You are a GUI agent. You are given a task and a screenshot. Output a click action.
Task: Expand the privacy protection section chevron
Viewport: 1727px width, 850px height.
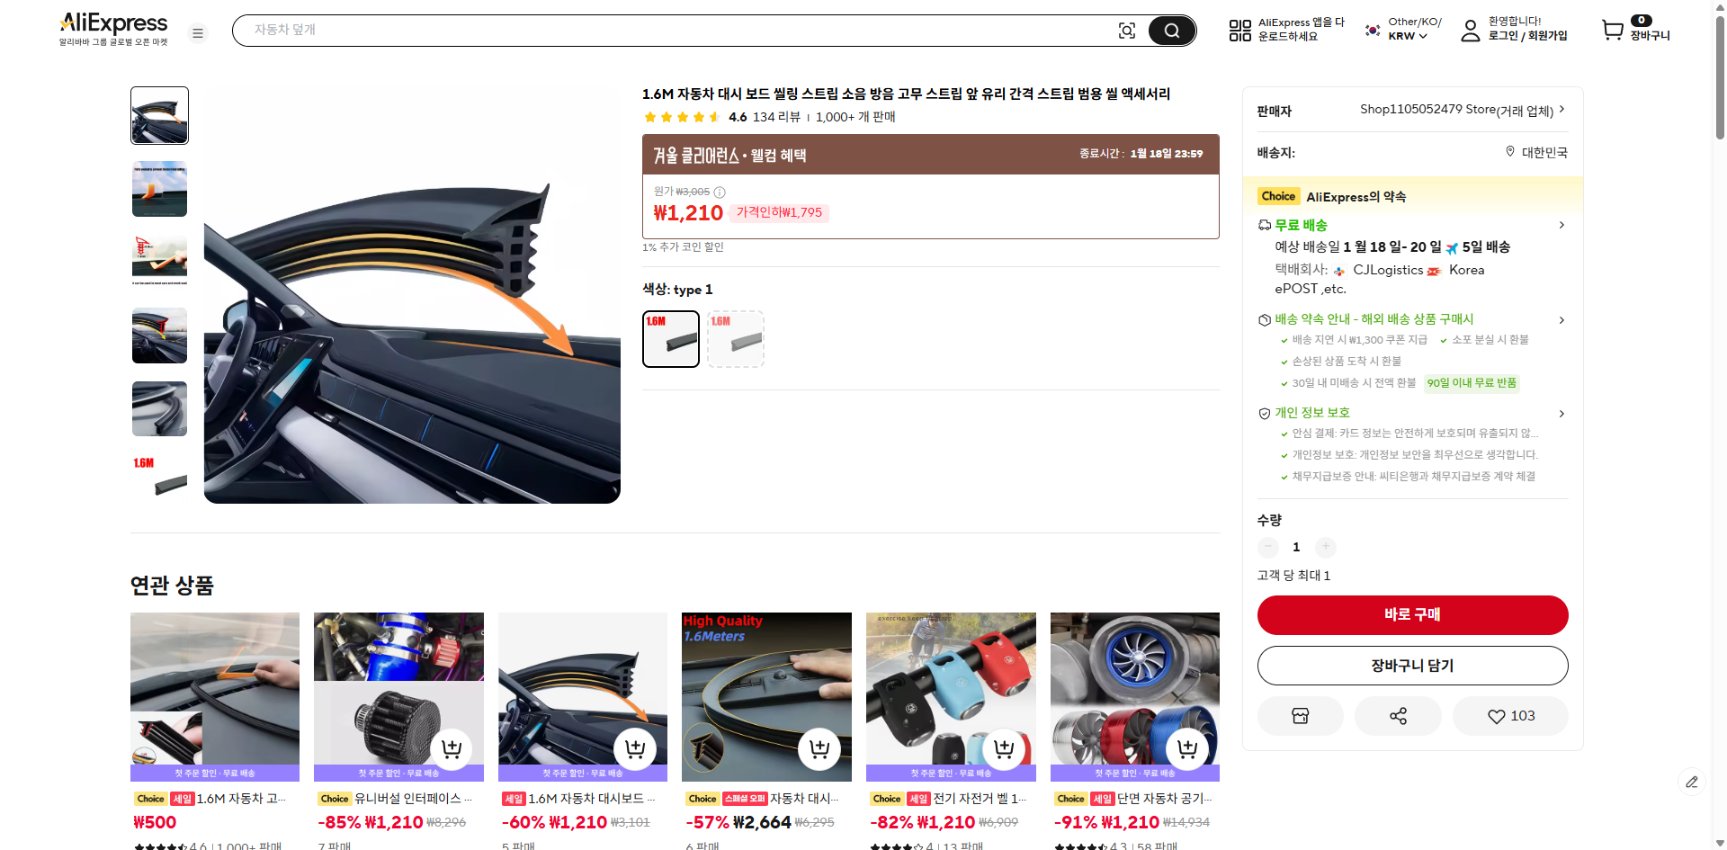[x=1561, y=413]
